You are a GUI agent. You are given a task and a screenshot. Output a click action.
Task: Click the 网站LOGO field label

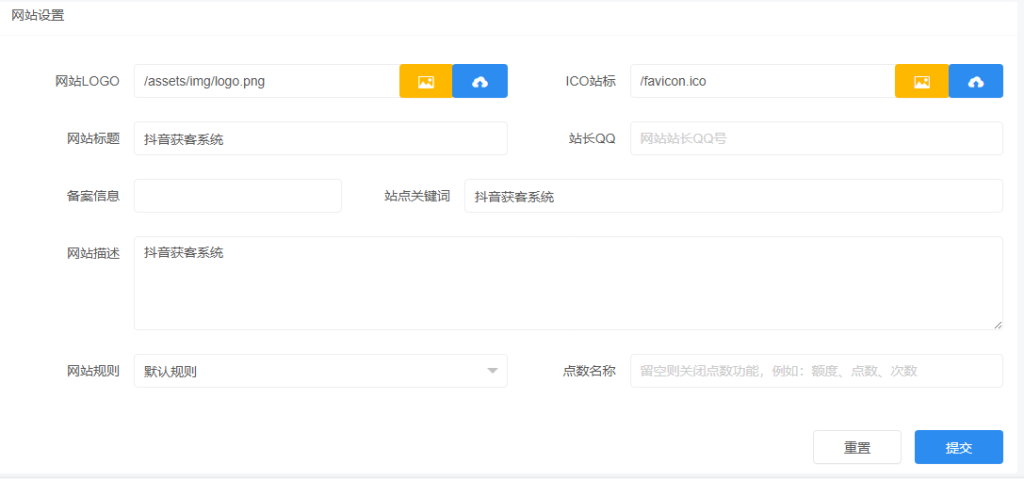click(x=88, y=81)
